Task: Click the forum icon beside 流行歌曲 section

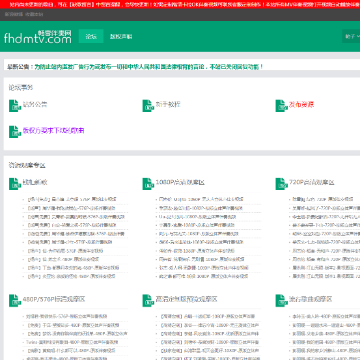Action: coord(281,300)
